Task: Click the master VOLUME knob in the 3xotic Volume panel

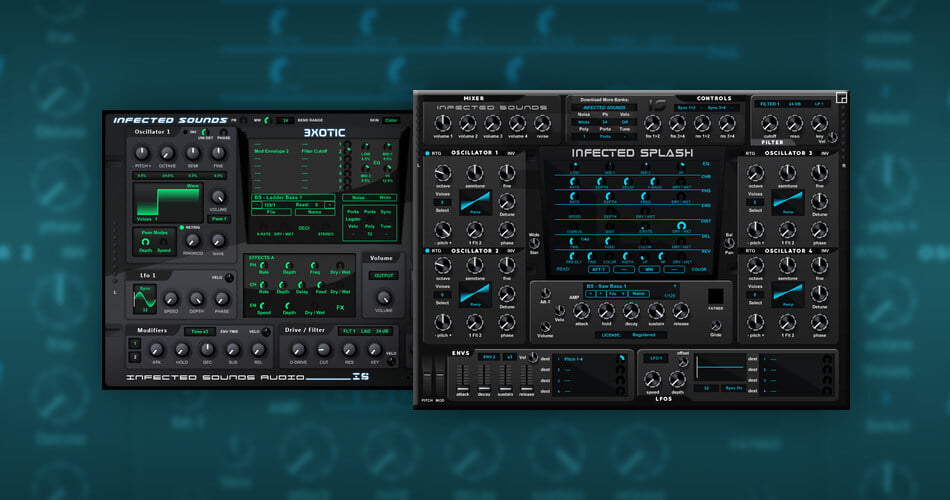Action: (x=384, y=298)
